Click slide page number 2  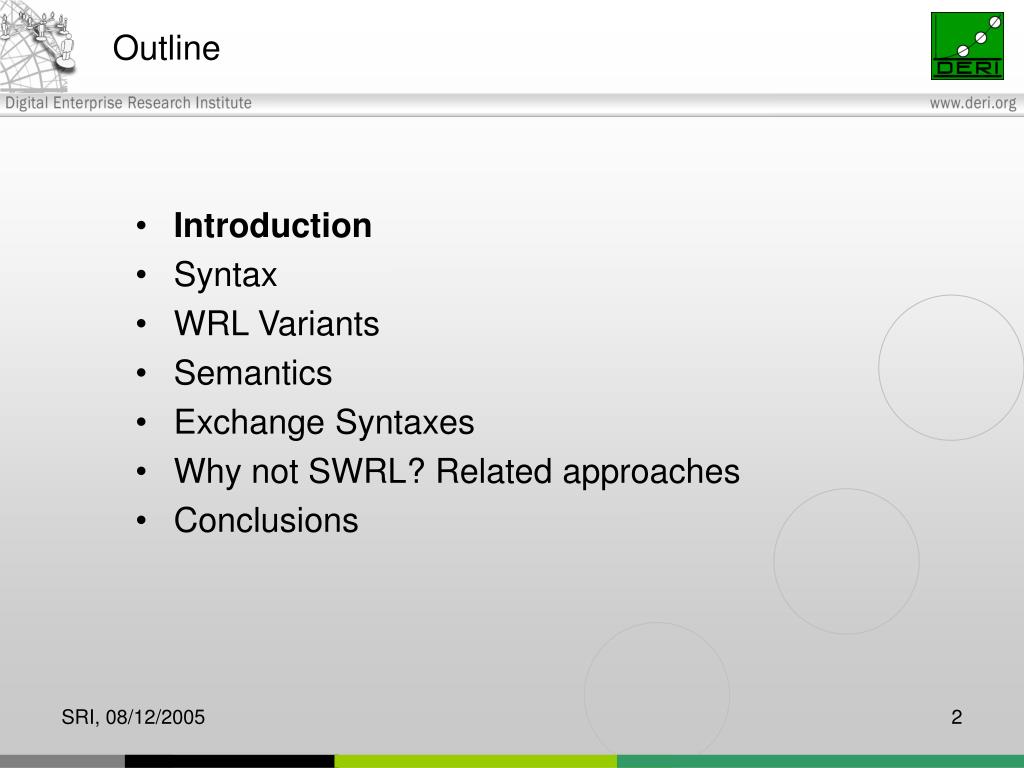(957, 717)
